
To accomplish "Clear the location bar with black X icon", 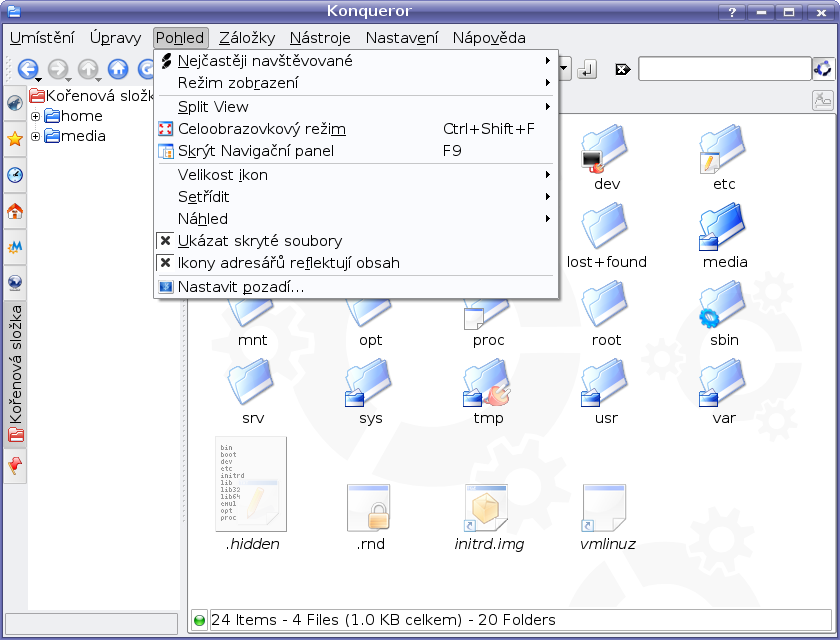I will click(623, 70).
